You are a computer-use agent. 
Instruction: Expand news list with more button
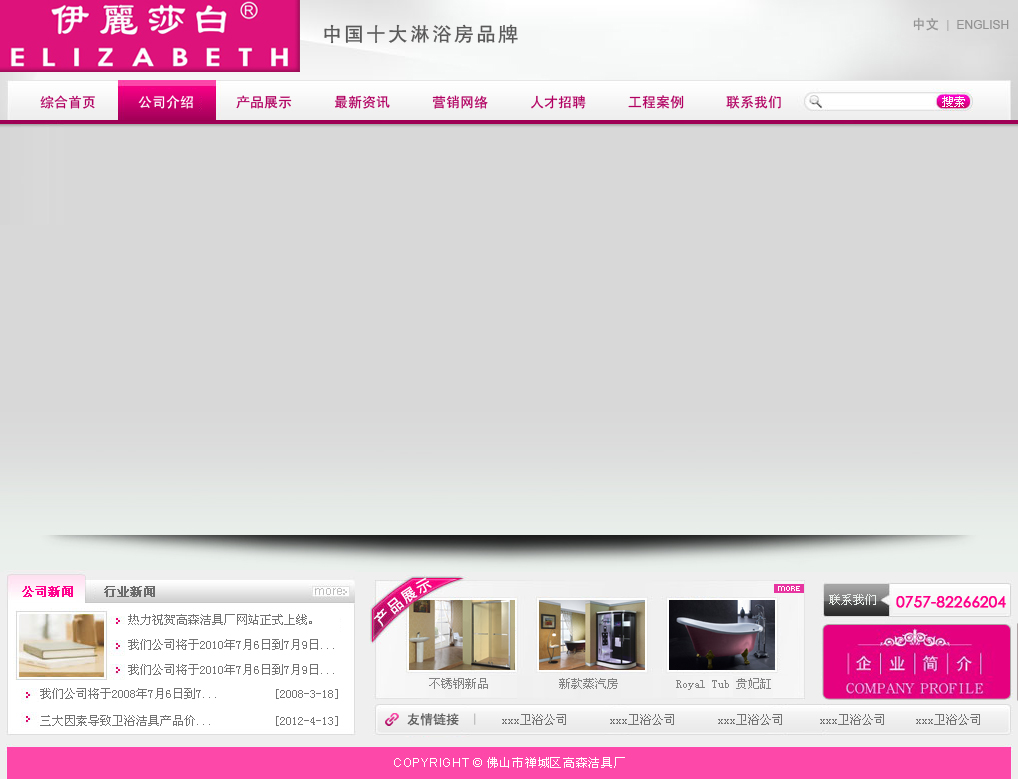click(x=330, y=592)
